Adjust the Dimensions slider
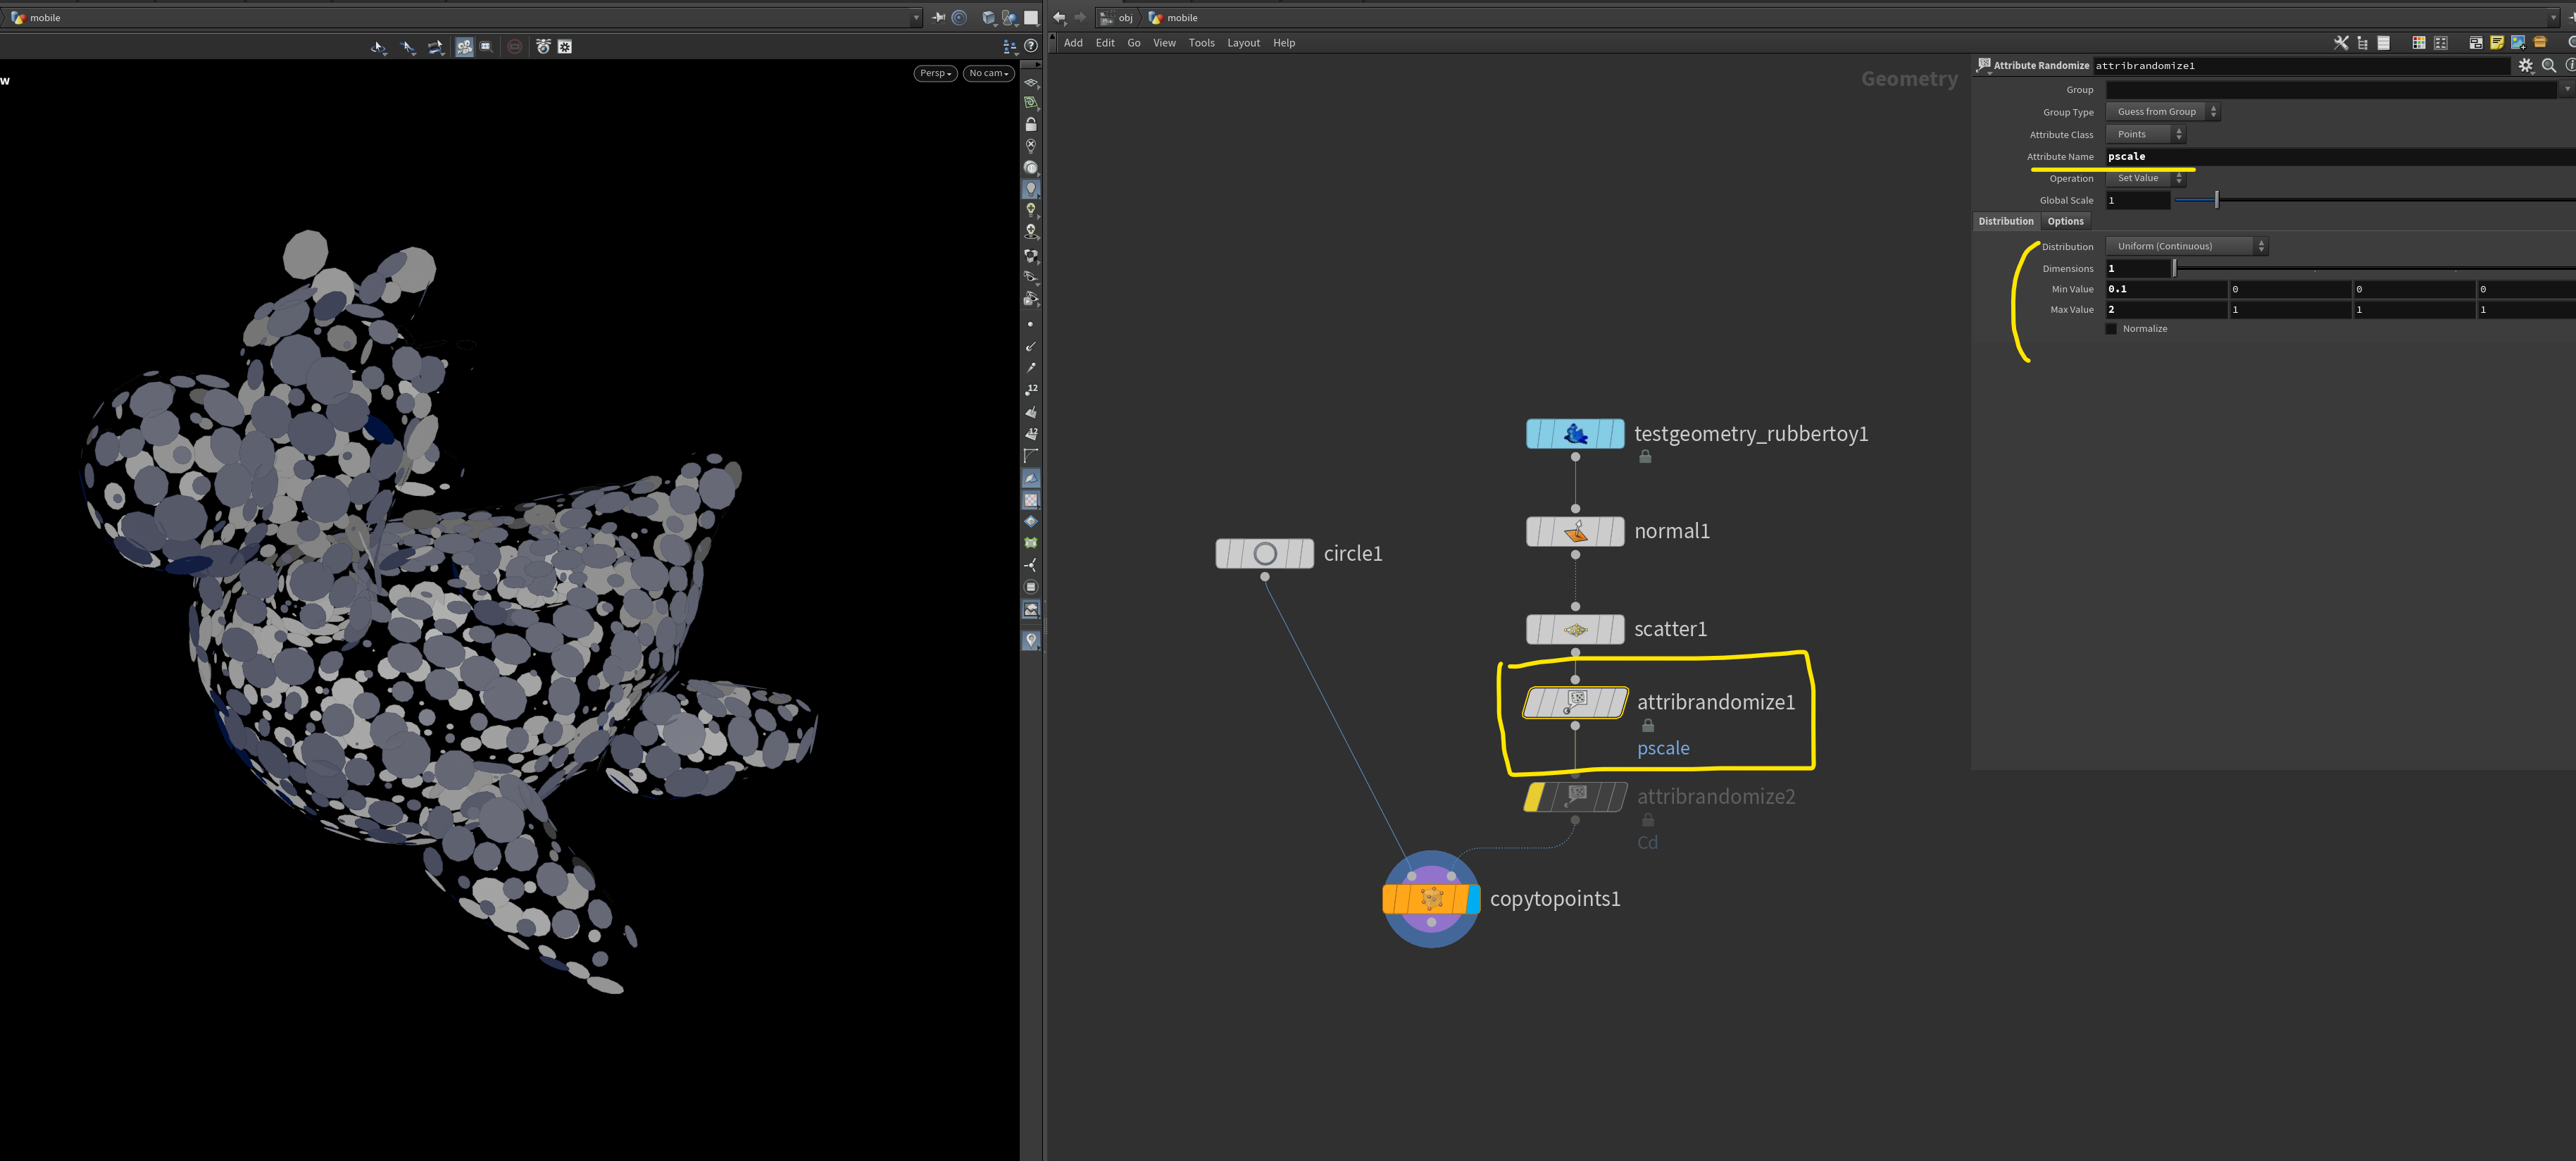This screenshot has width=2576, height=1161. (x=2174, y=268)
